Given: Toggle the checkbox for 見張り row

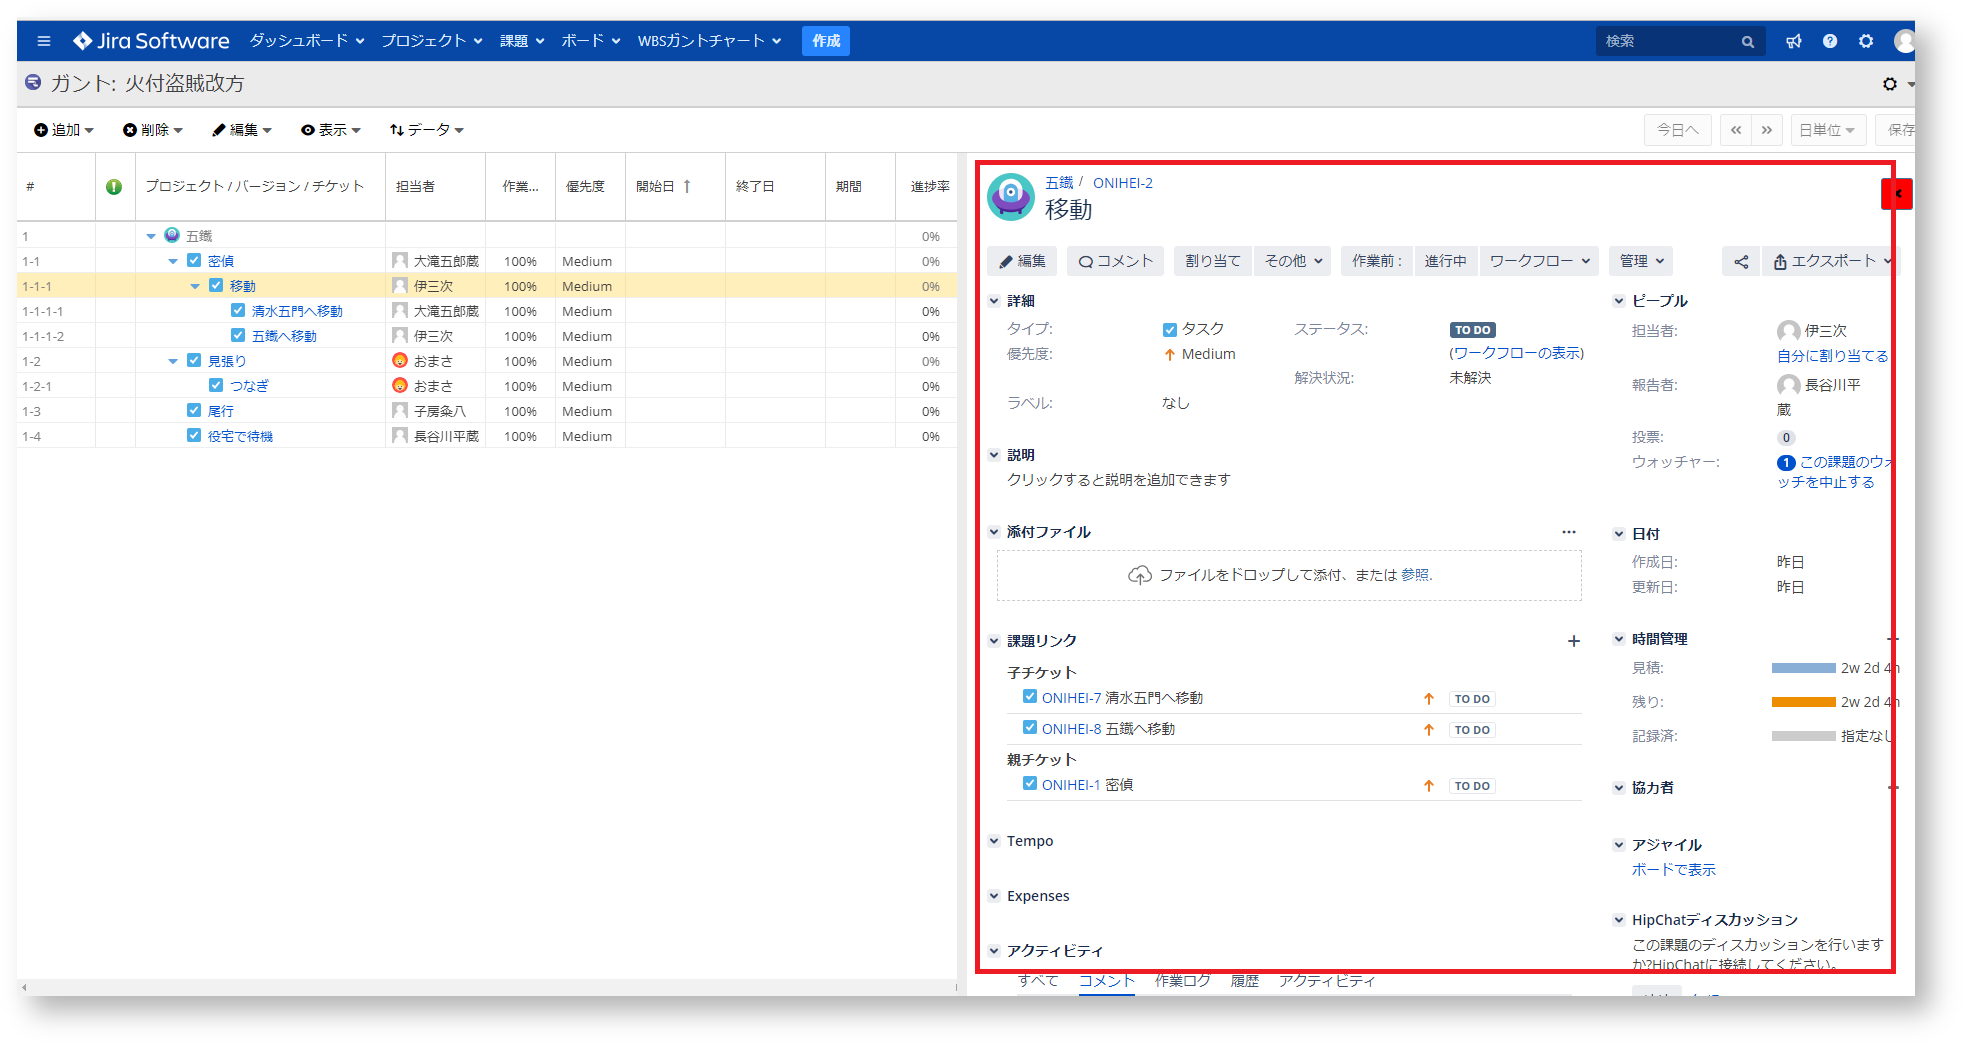Looking at the screenshot, I should (194, 360).
